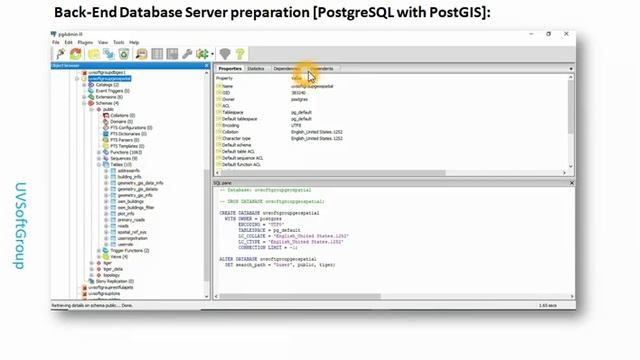Open the Edit menu
Screen dimensions: 640x360
[x=68, y=42]
